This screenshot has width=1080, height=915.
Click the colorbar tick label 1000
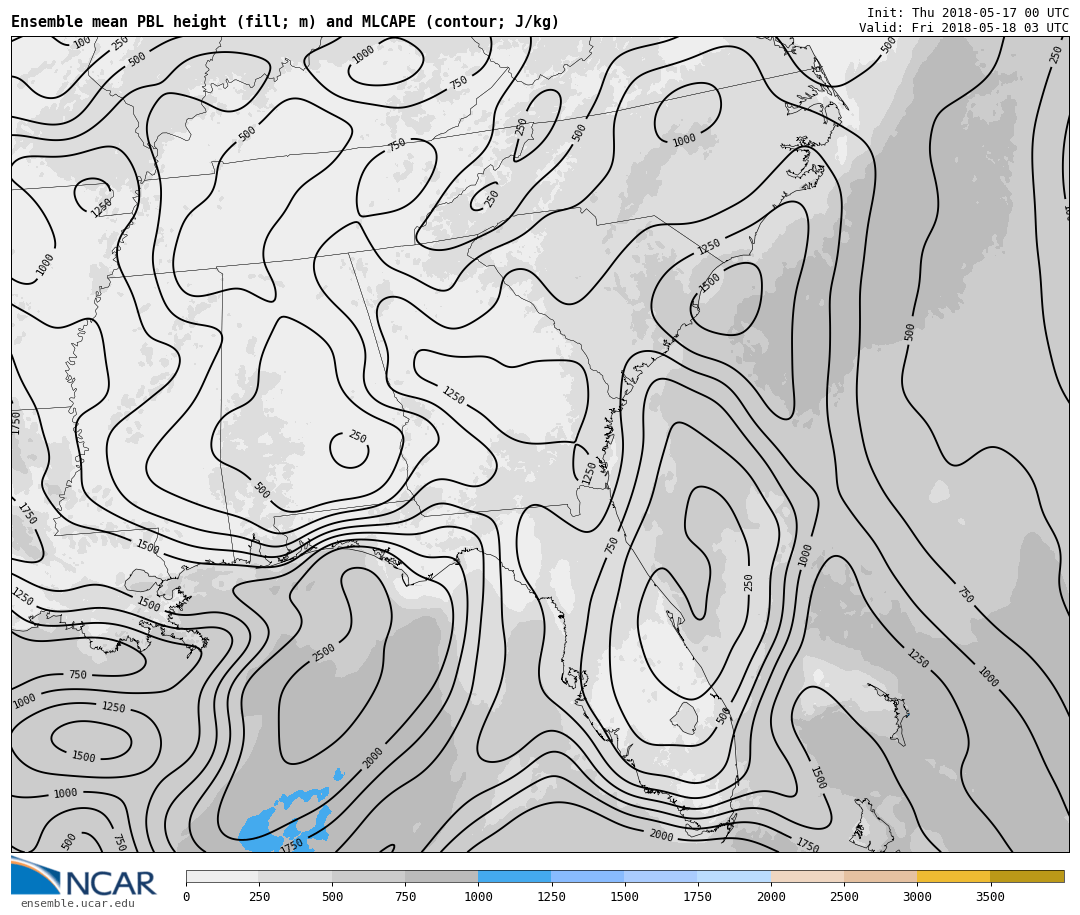[478, 896]
